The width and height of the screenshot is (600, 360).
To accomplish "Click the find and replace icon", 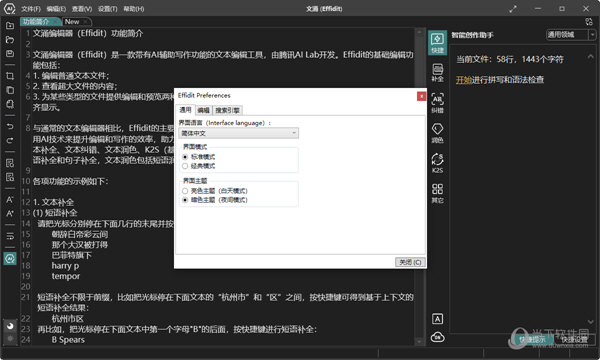I will [x=10, y=177].
